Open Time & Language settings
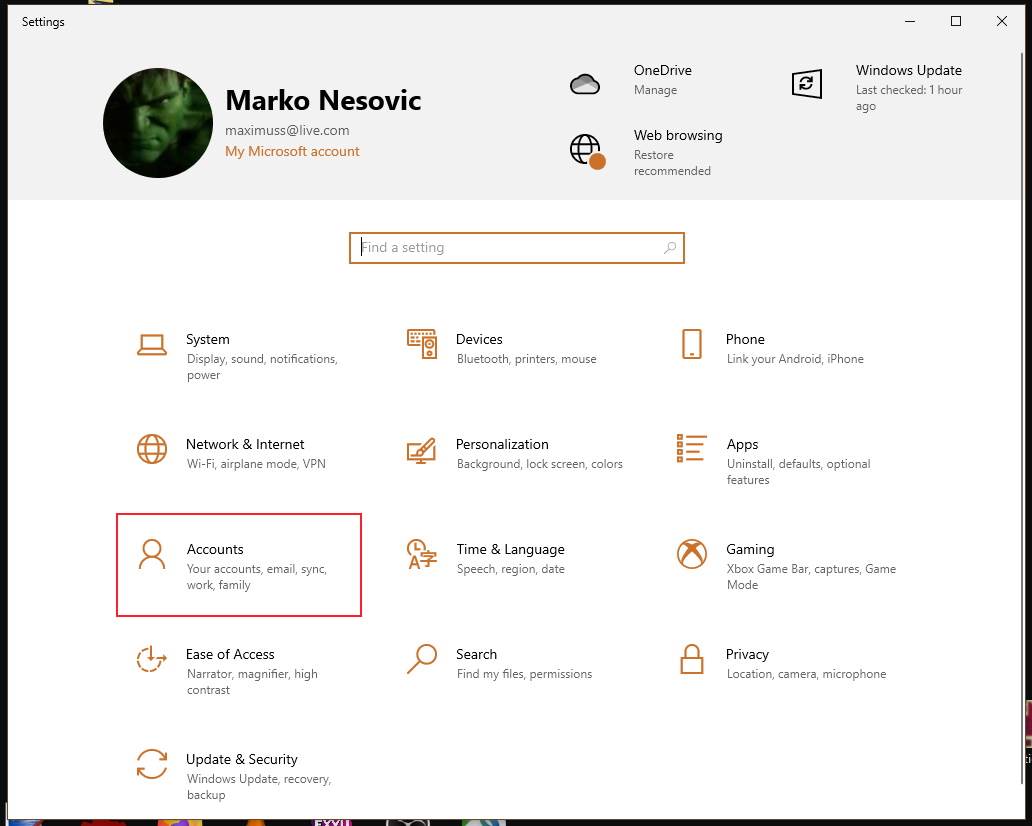Viewport: 1032px width, 826px height. [x=510, y=549]
